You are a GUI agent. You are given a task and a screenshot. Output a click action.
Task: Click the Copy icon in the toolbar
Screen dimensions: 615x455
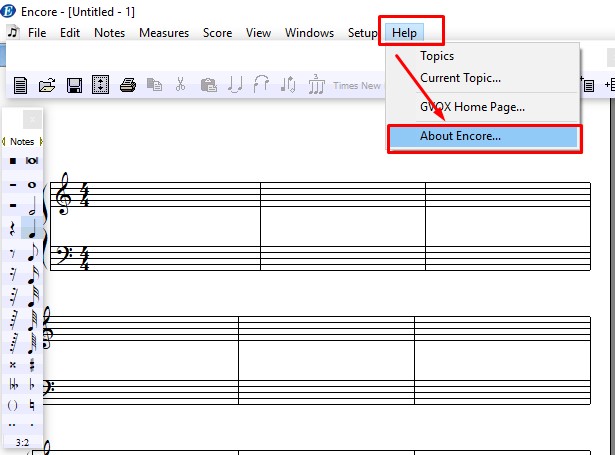pyautogui.click(x=154, y=84)
